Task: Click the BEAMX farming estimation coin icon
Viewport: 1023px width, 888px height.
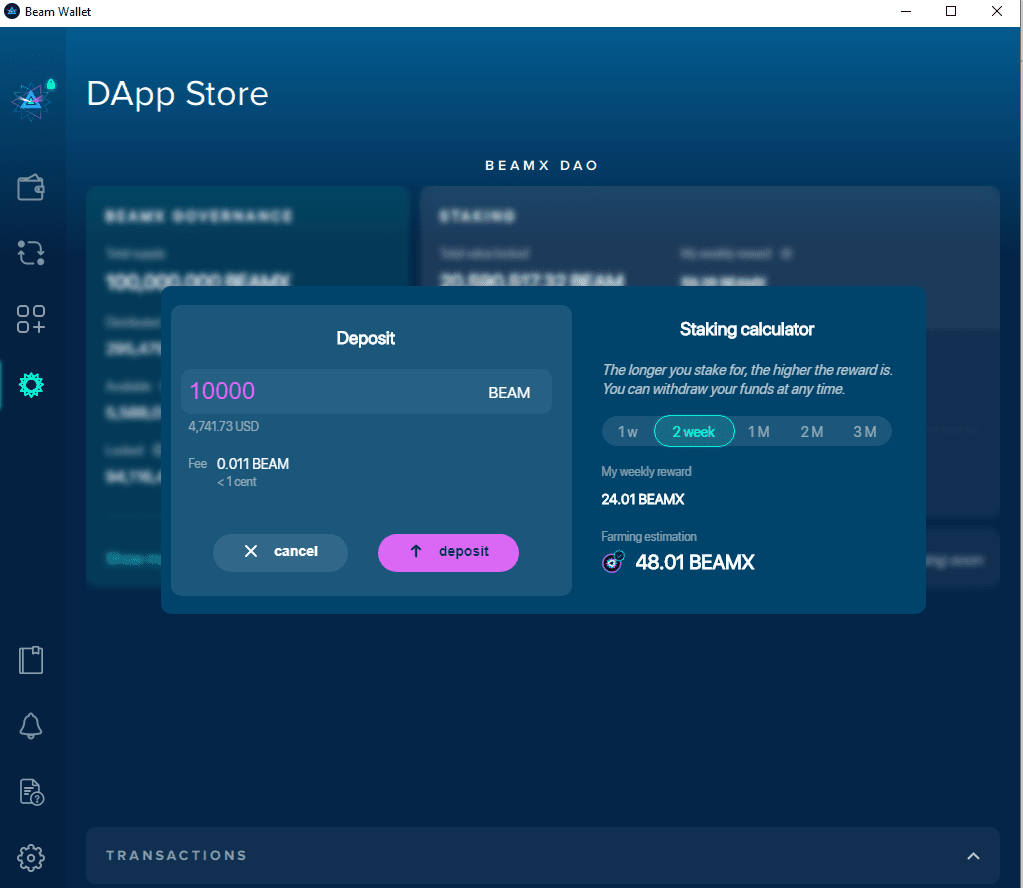Action: click(x=613, y=562)
